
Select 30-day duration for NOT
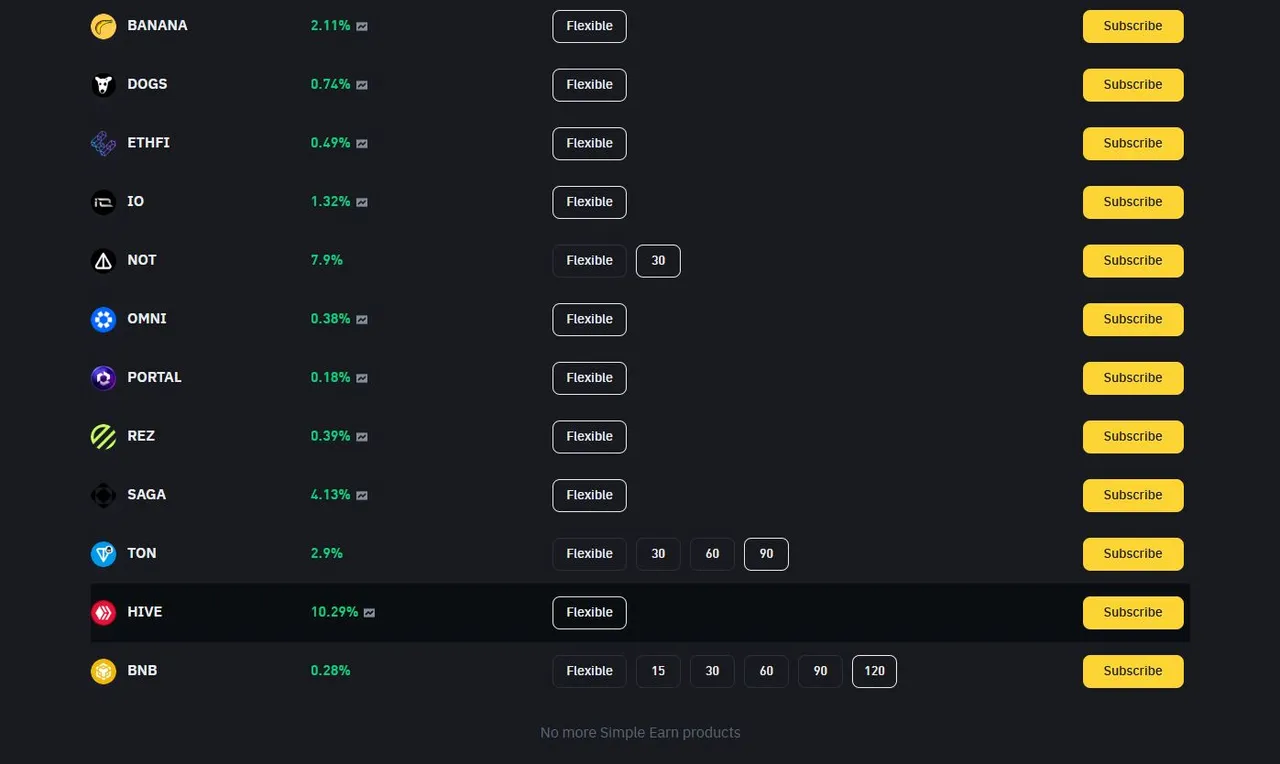[658, 261]
